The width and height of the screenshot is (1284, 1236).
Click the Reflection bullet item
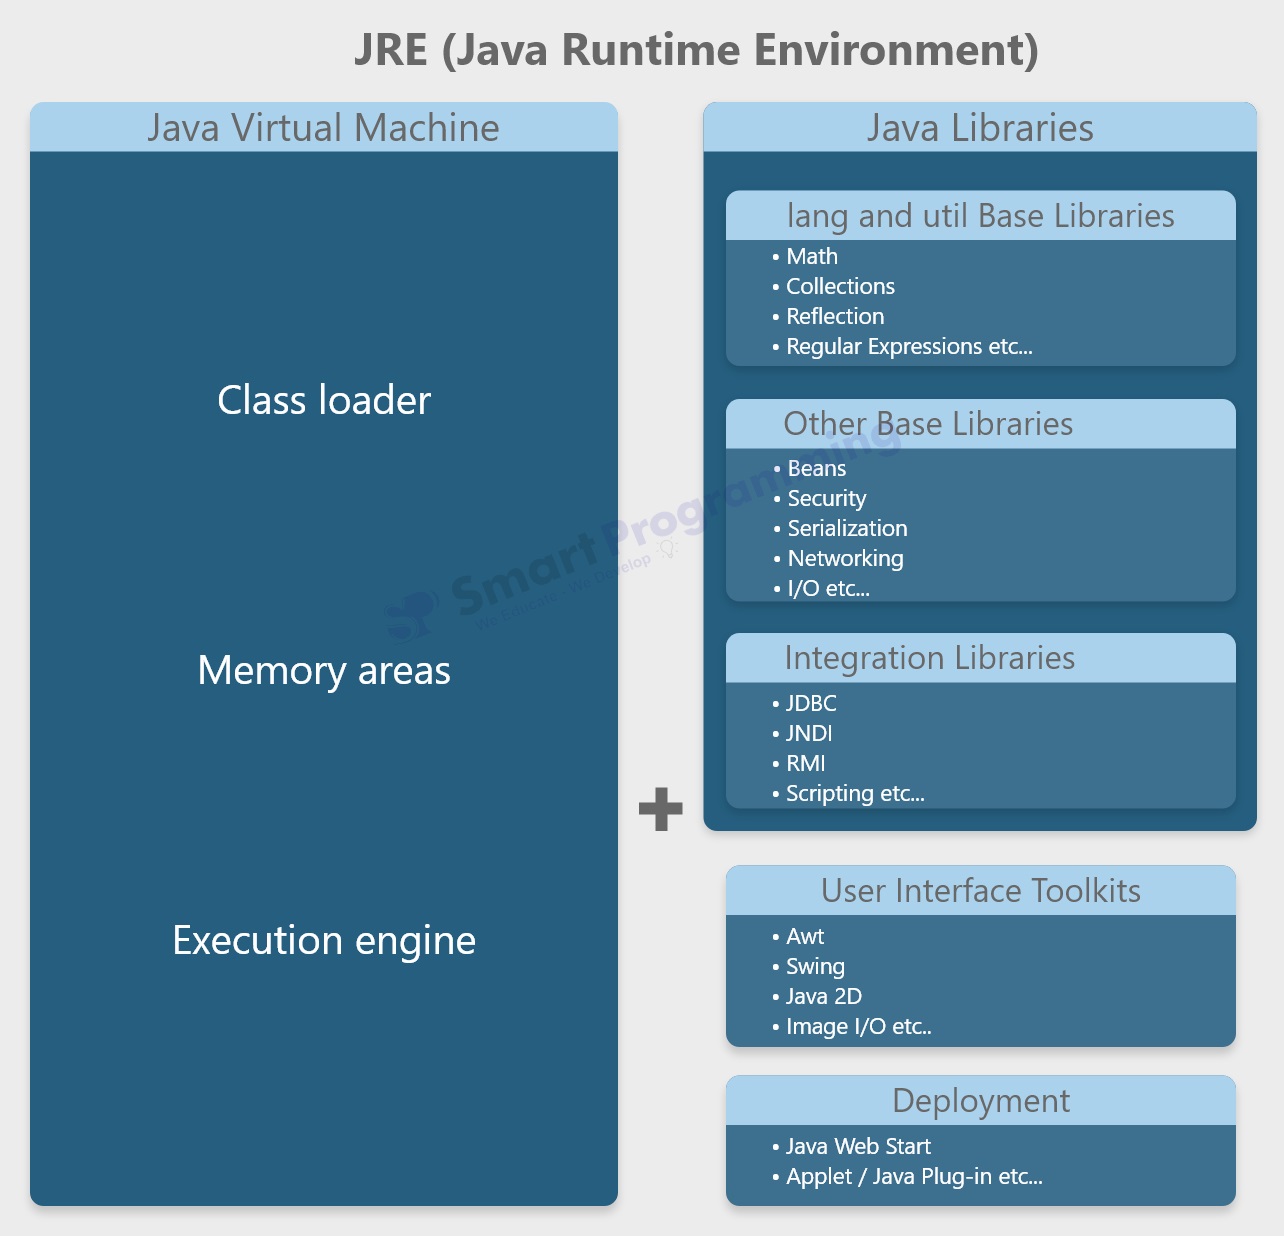[x=828, y=316]
